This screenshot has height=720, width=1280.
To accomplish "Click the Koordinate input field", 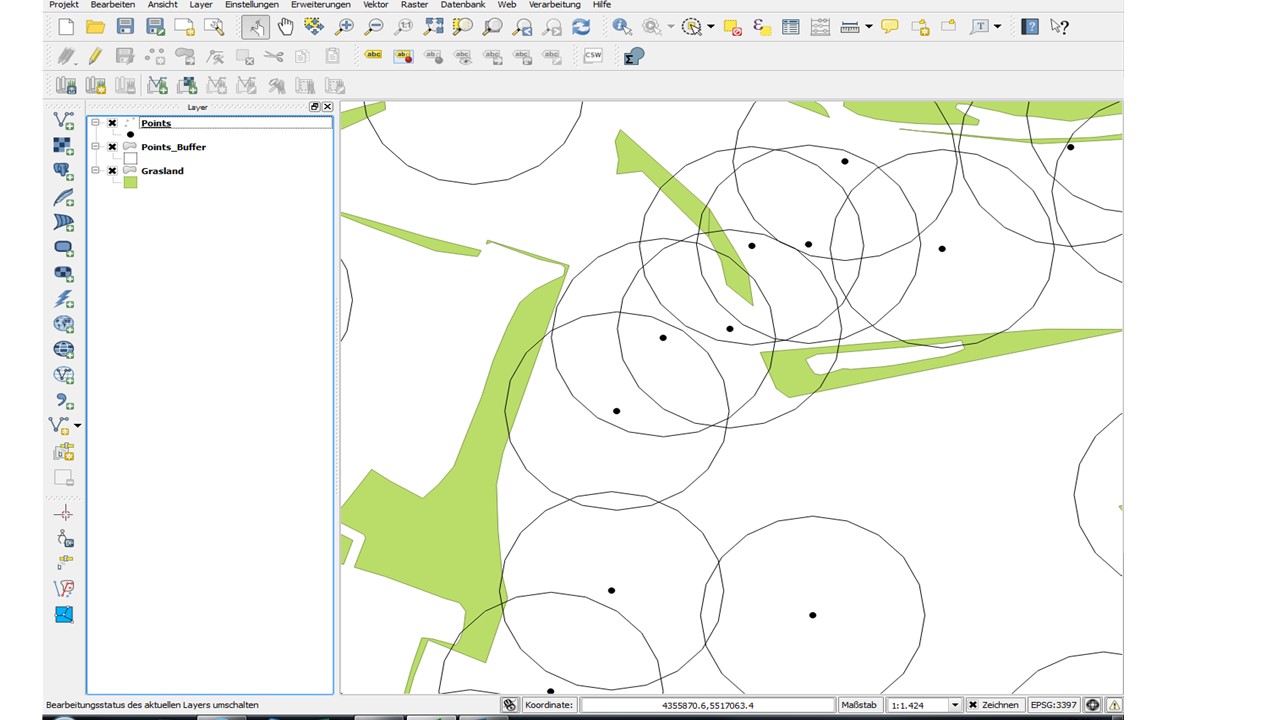I will 707,705.
